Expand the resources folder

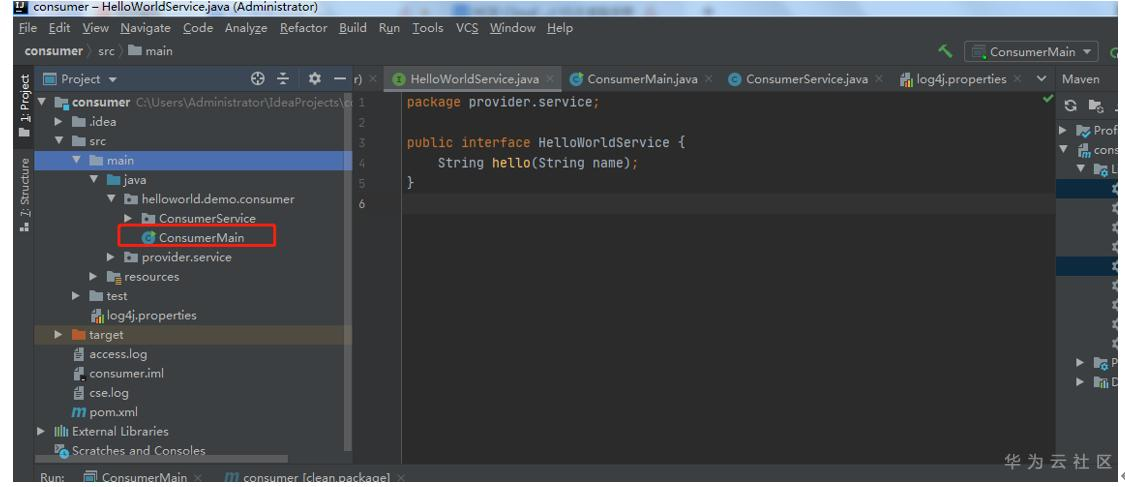(94, 276)
